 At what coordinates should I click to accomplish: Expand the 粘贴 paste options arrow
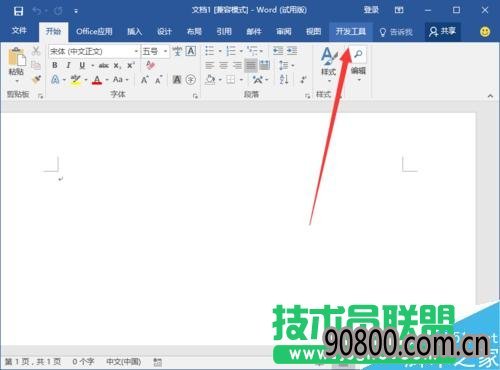pos(16,81)
